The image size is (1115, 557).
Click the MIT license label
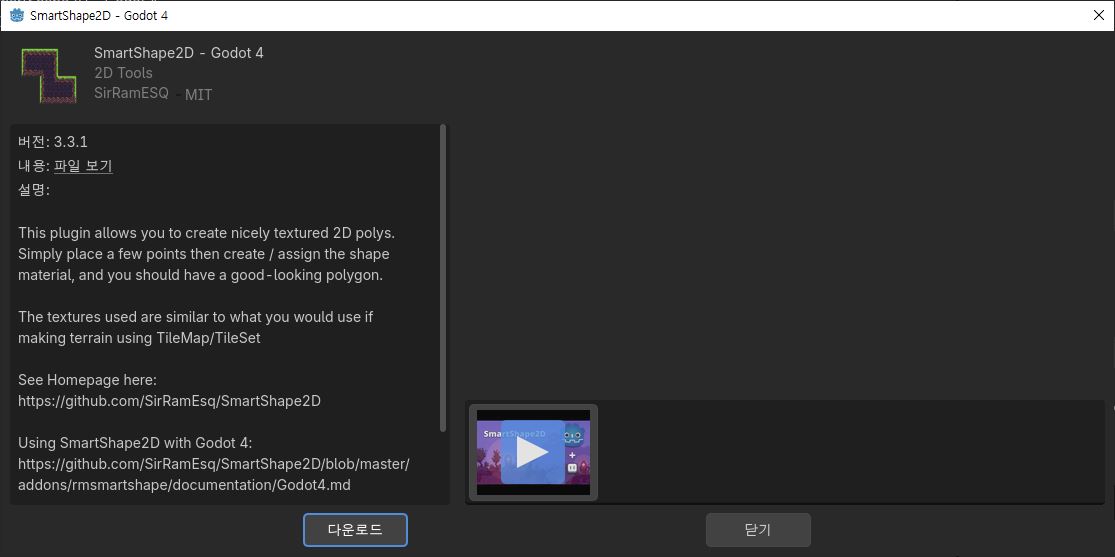tap(198, 95)
